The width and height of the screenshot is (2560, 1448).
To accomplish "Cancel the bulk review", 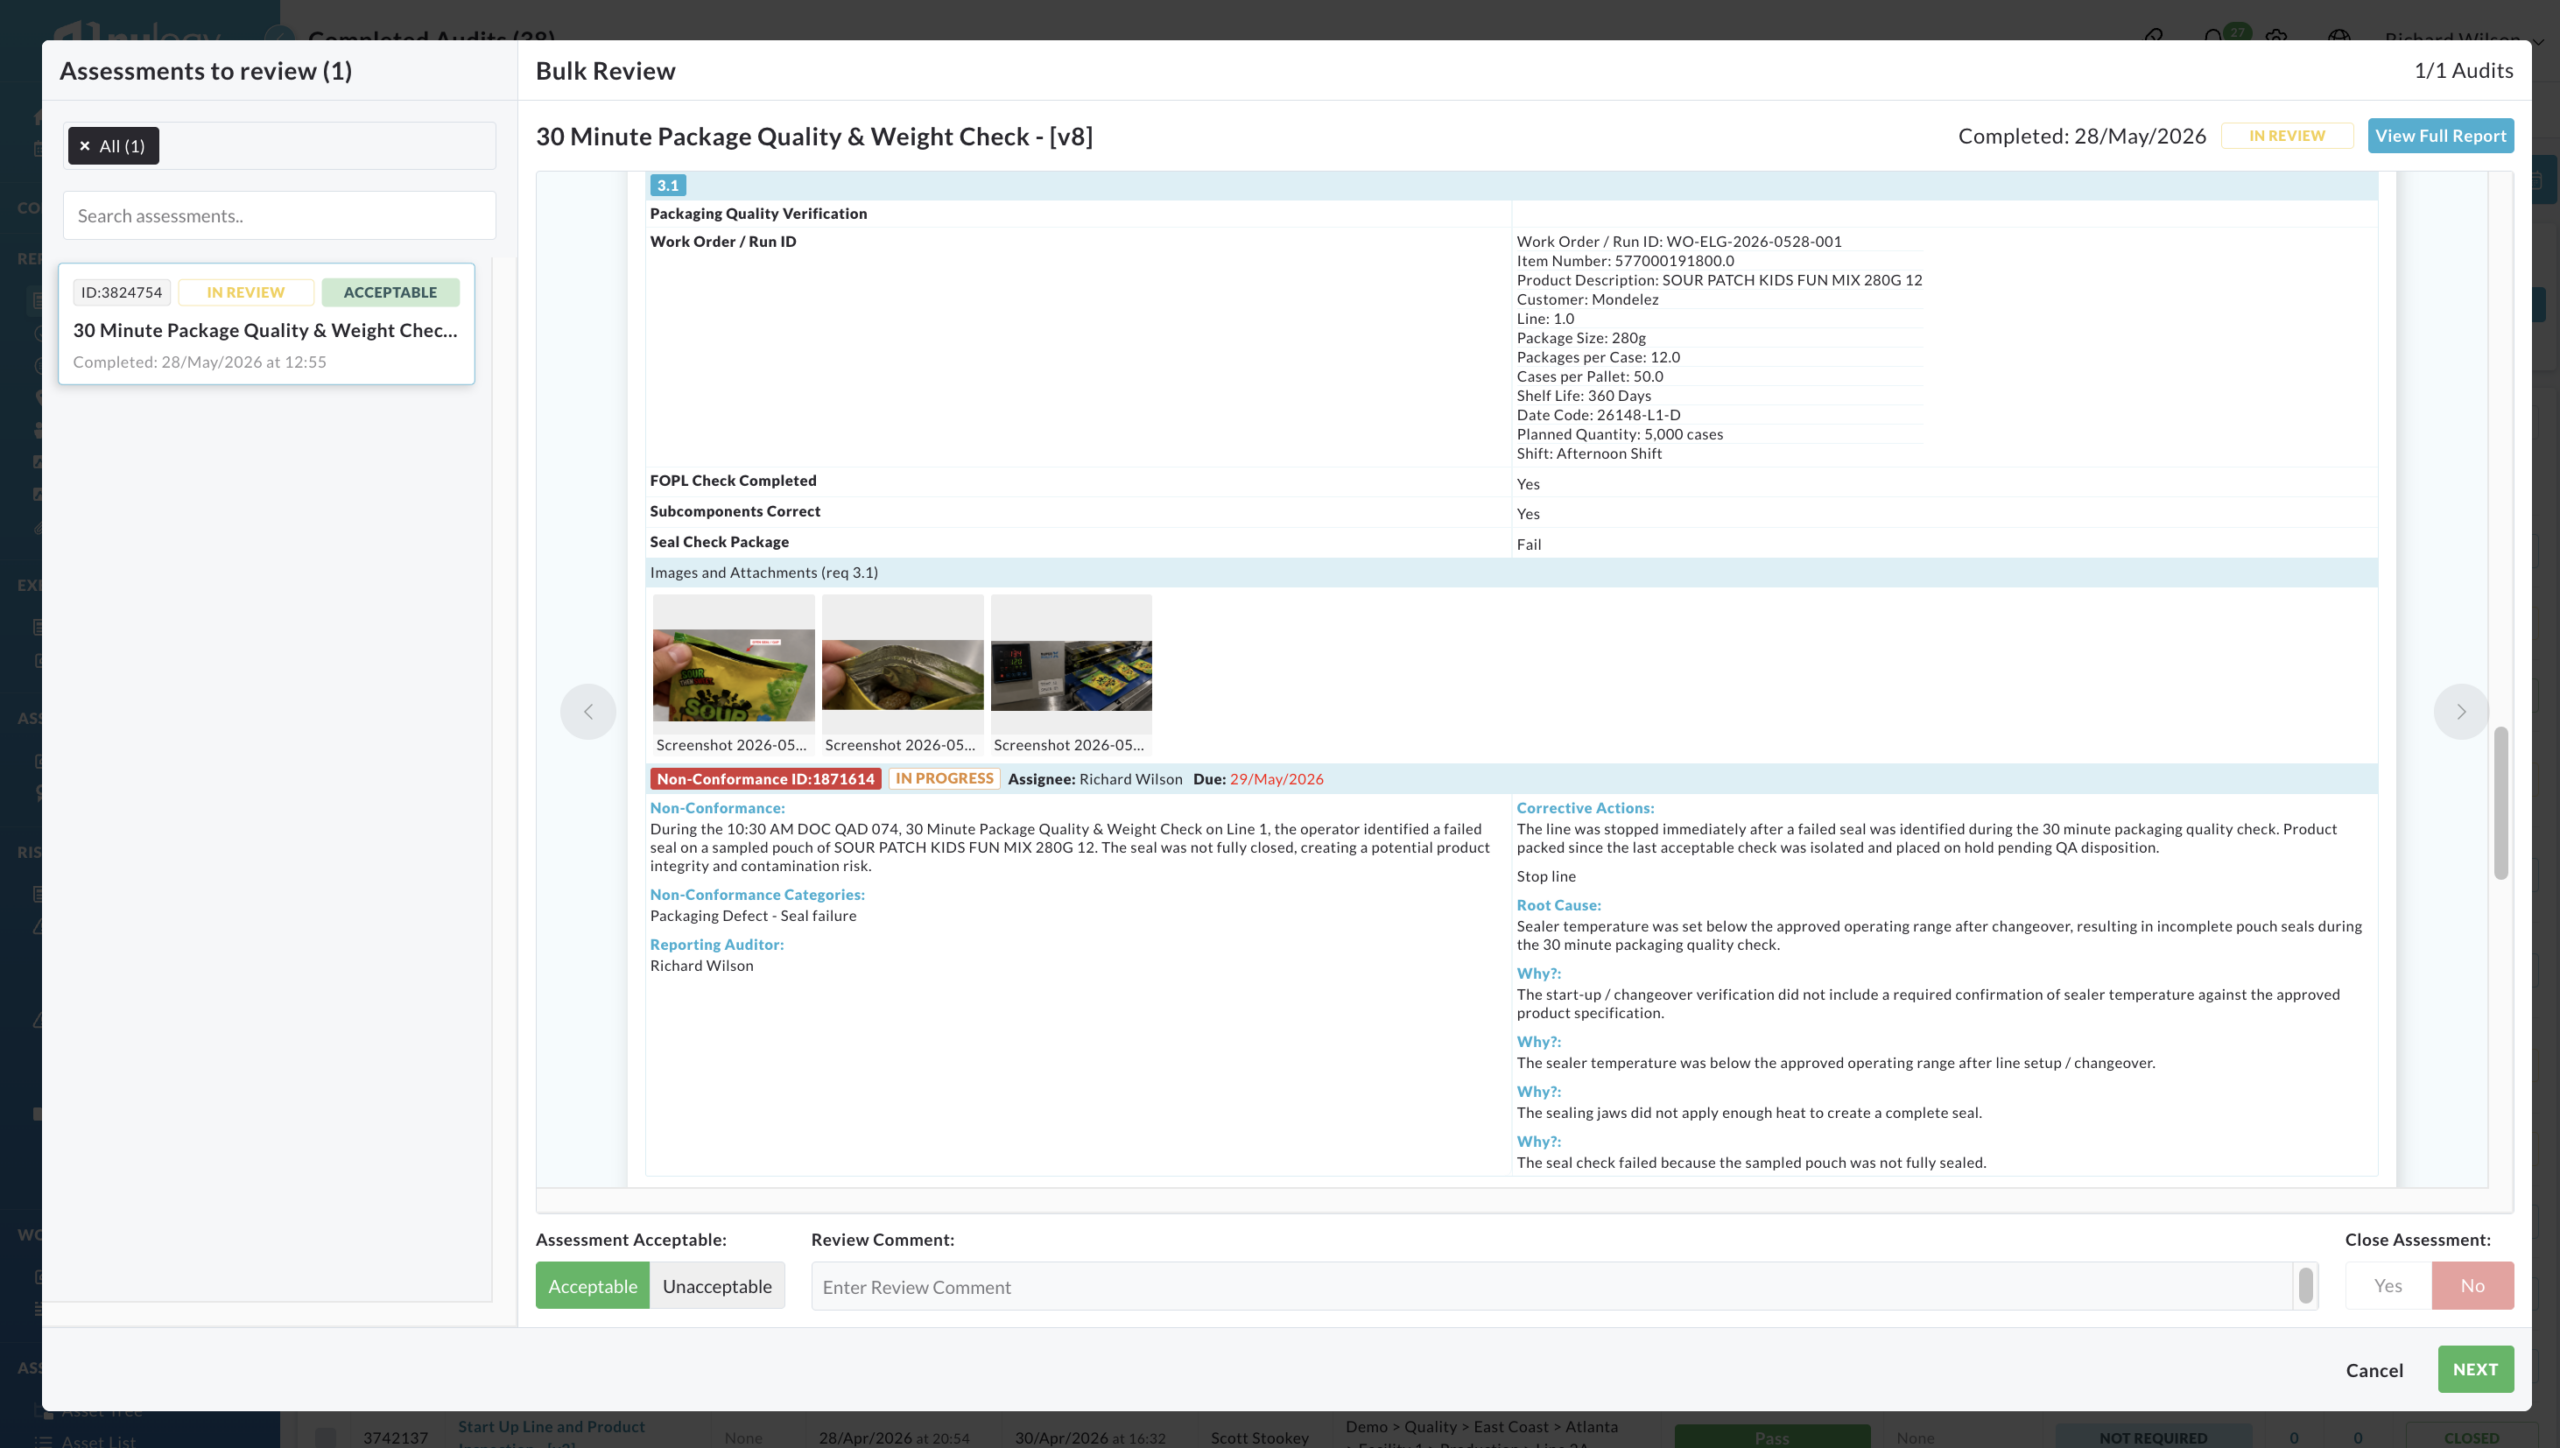I will [2374, 1370].
